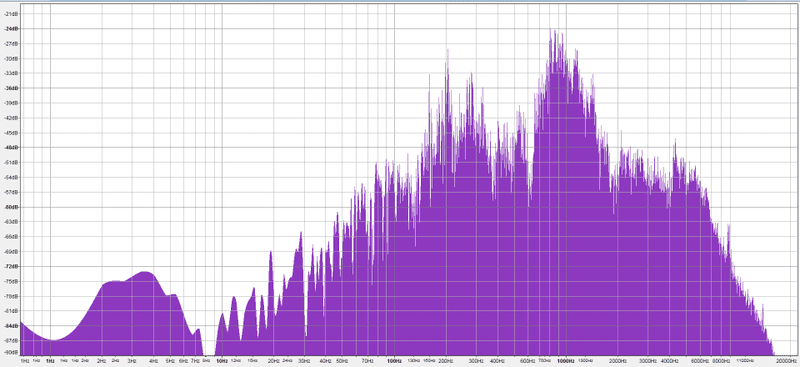Click the 50Hz frequency axis label
Screen dimensions: 800x367
342,360
